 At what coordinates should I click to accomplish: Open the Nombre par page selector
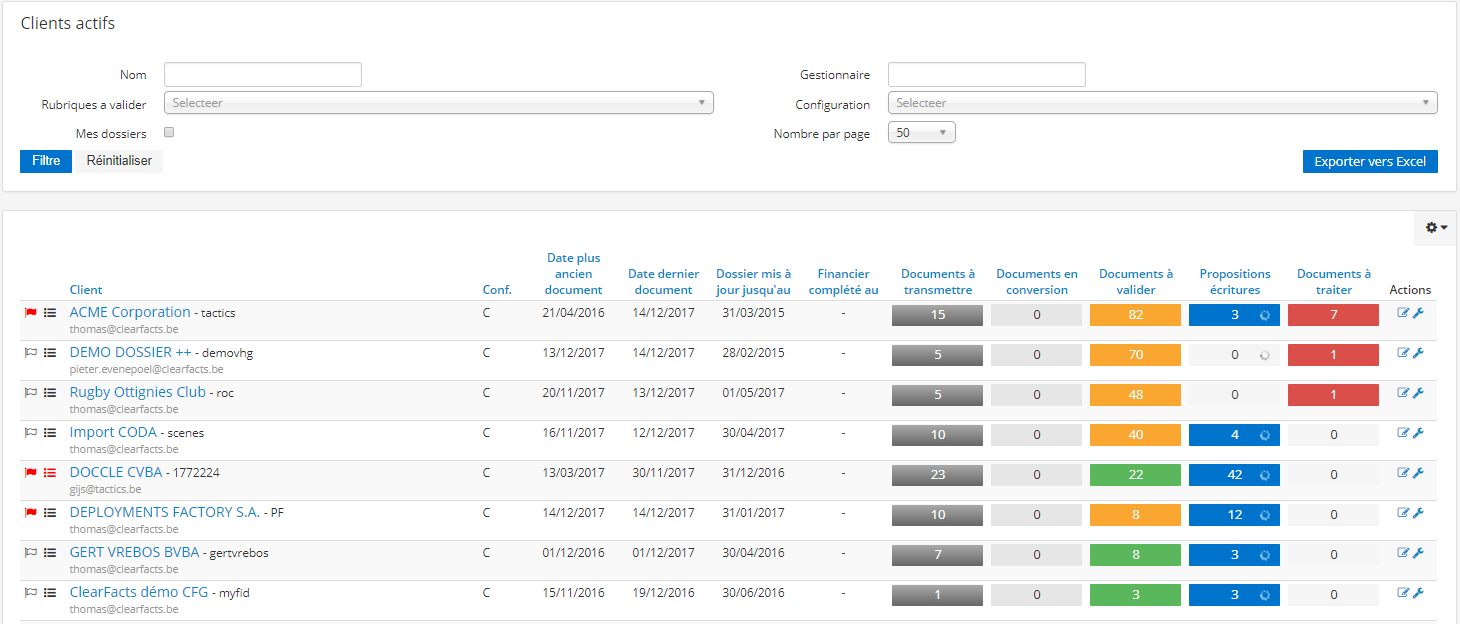(x=922, y=132)
